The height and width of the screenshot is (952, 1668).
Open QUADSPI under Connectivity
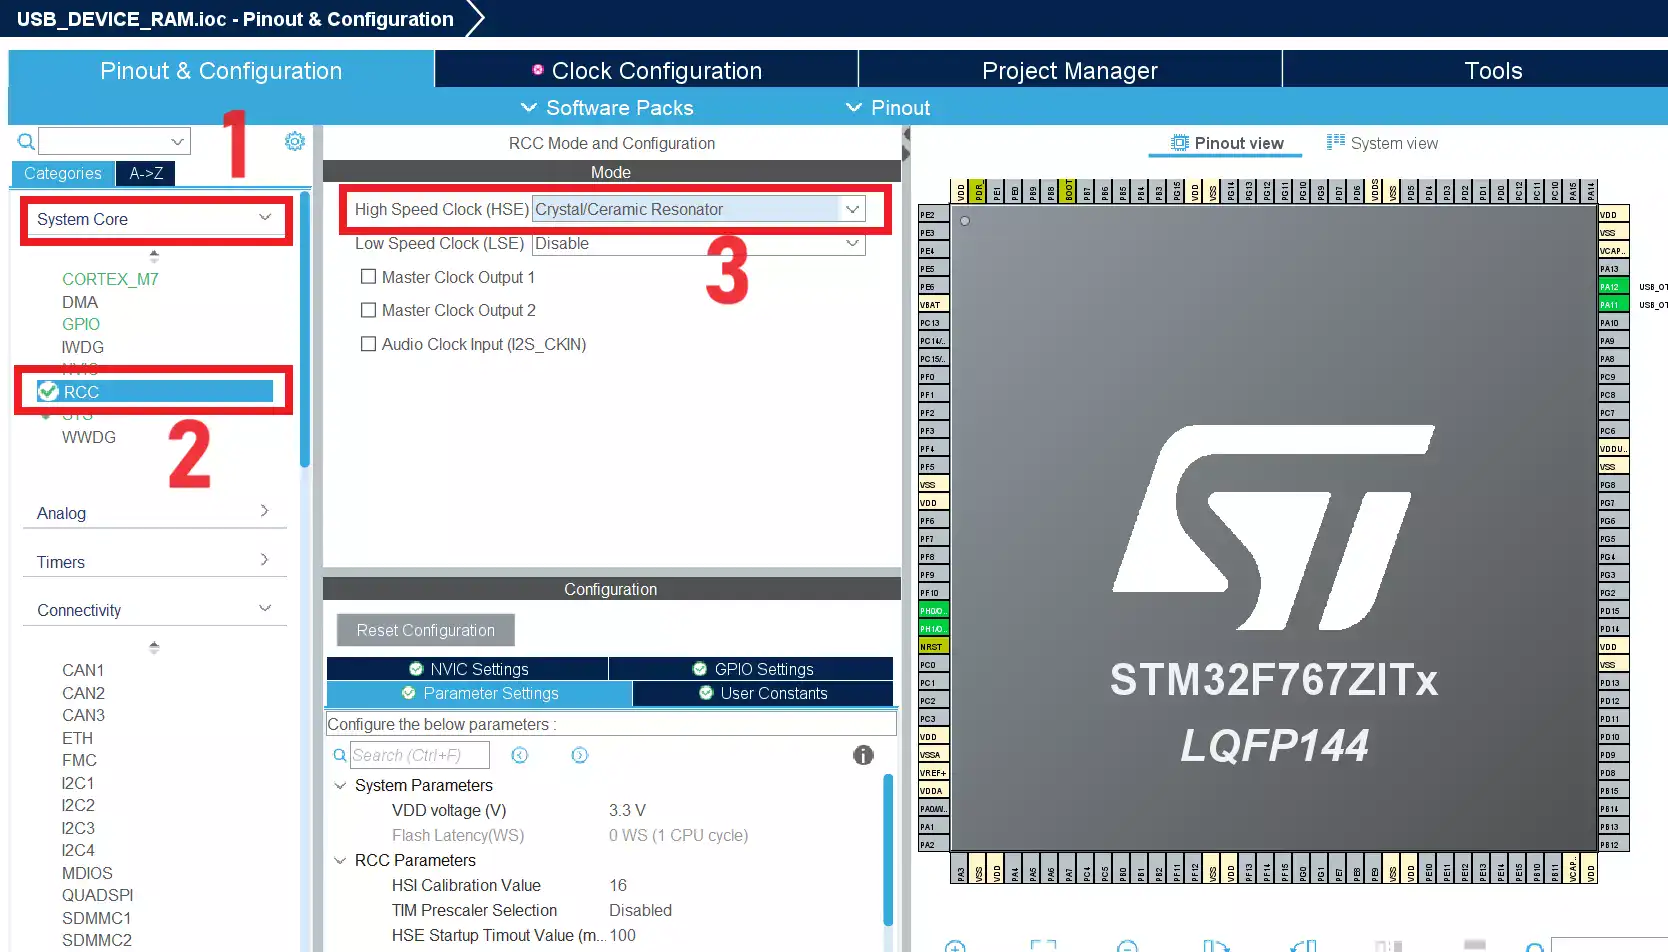[x=98, y=895]
